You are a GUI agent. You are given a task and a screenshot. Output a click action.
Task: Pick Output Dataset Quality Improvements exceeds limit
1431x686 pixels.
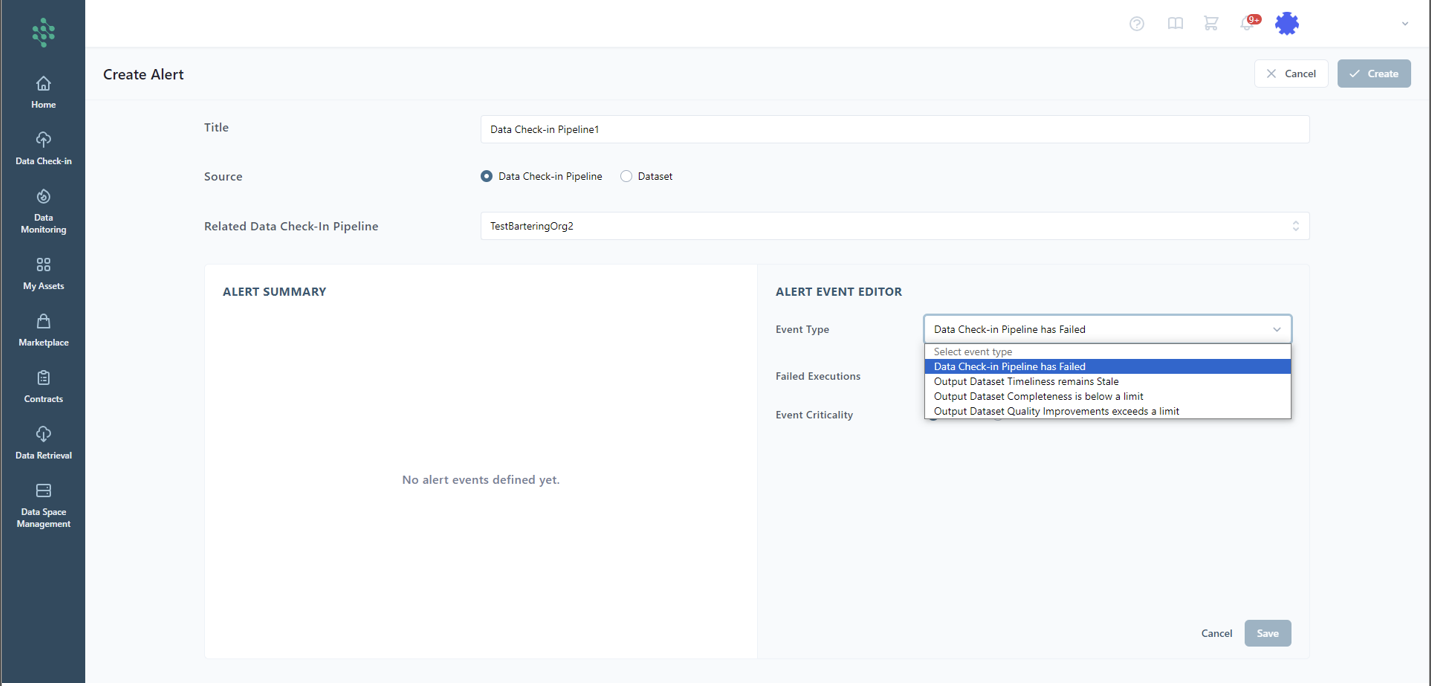pyautogui.click(x=1056, y=411)
